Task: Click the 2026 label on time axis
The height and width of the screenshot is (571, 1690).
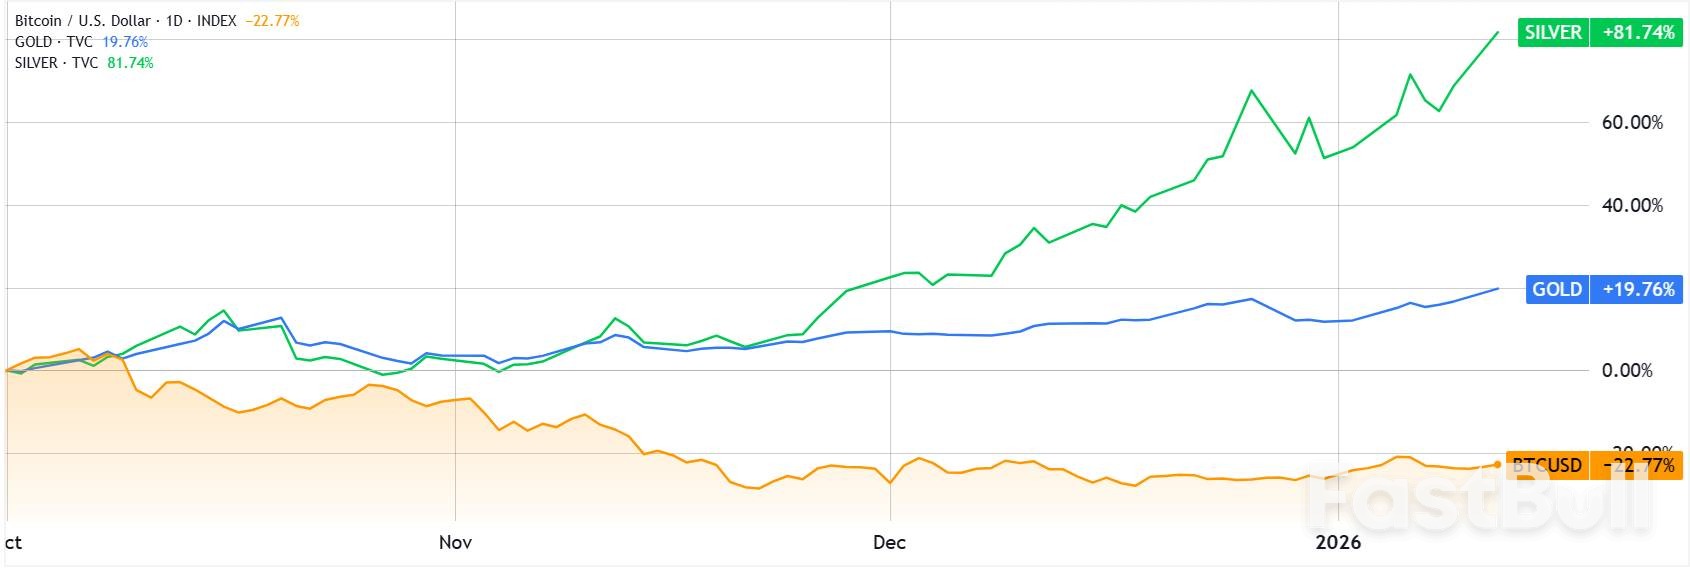Action: pyautogui.click(x=1338, y=542)
